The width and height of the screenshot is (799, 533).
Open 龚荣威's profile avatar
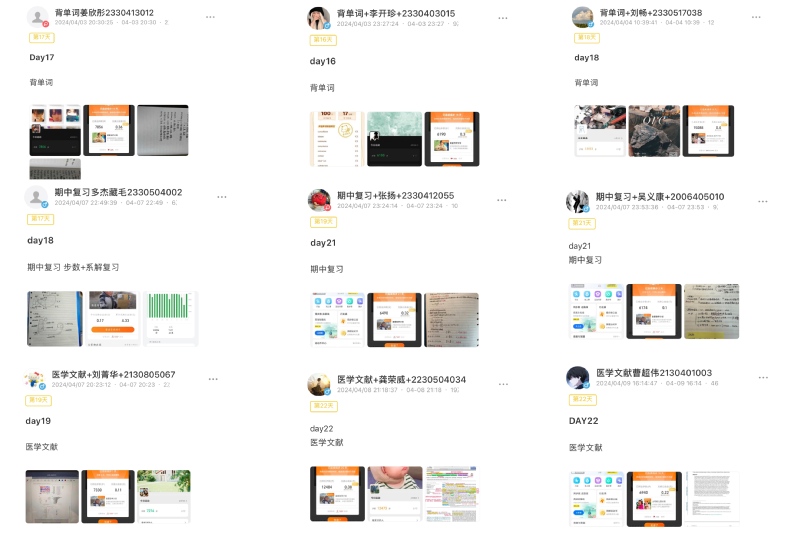click(x=319, y=384)
